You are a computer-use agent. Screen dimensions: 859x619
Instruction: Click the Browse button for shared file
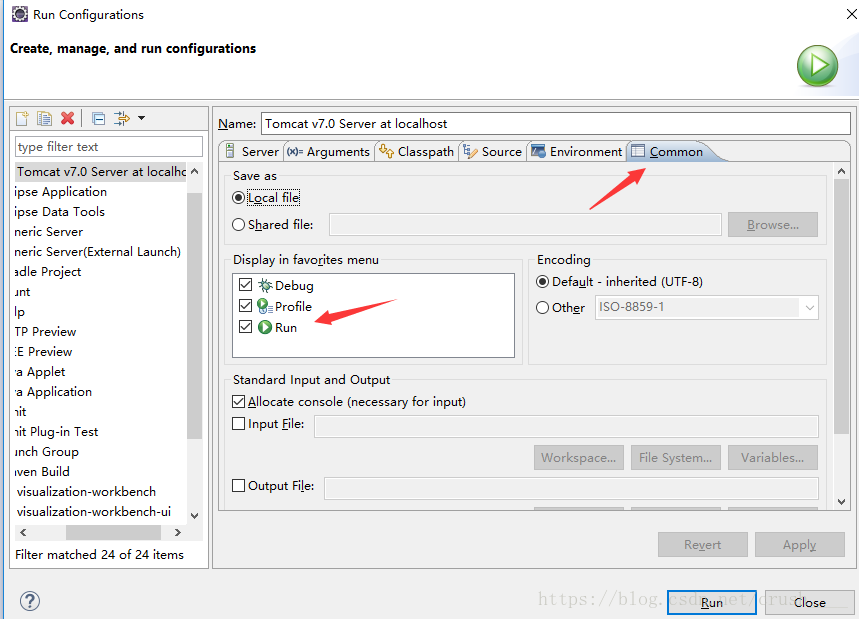click(772, 225)
